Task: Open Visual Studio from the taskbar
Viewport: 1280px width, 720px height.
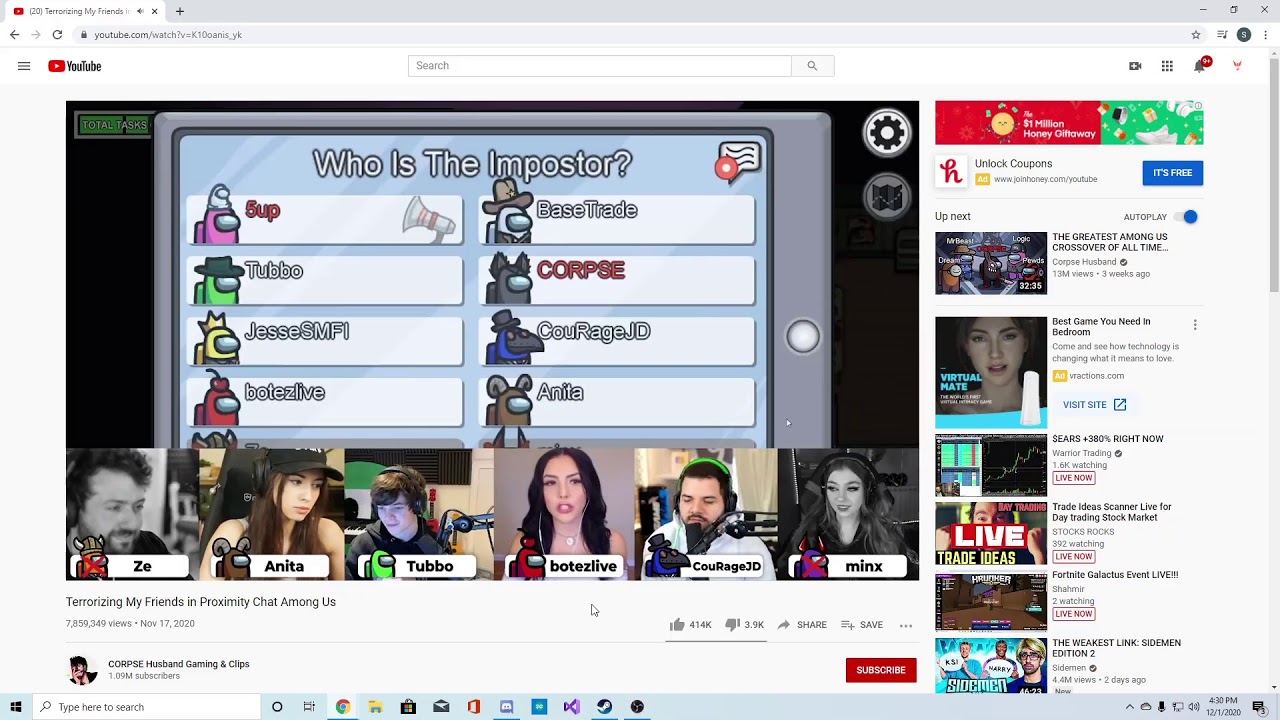Action: click(x=571, y=707)
